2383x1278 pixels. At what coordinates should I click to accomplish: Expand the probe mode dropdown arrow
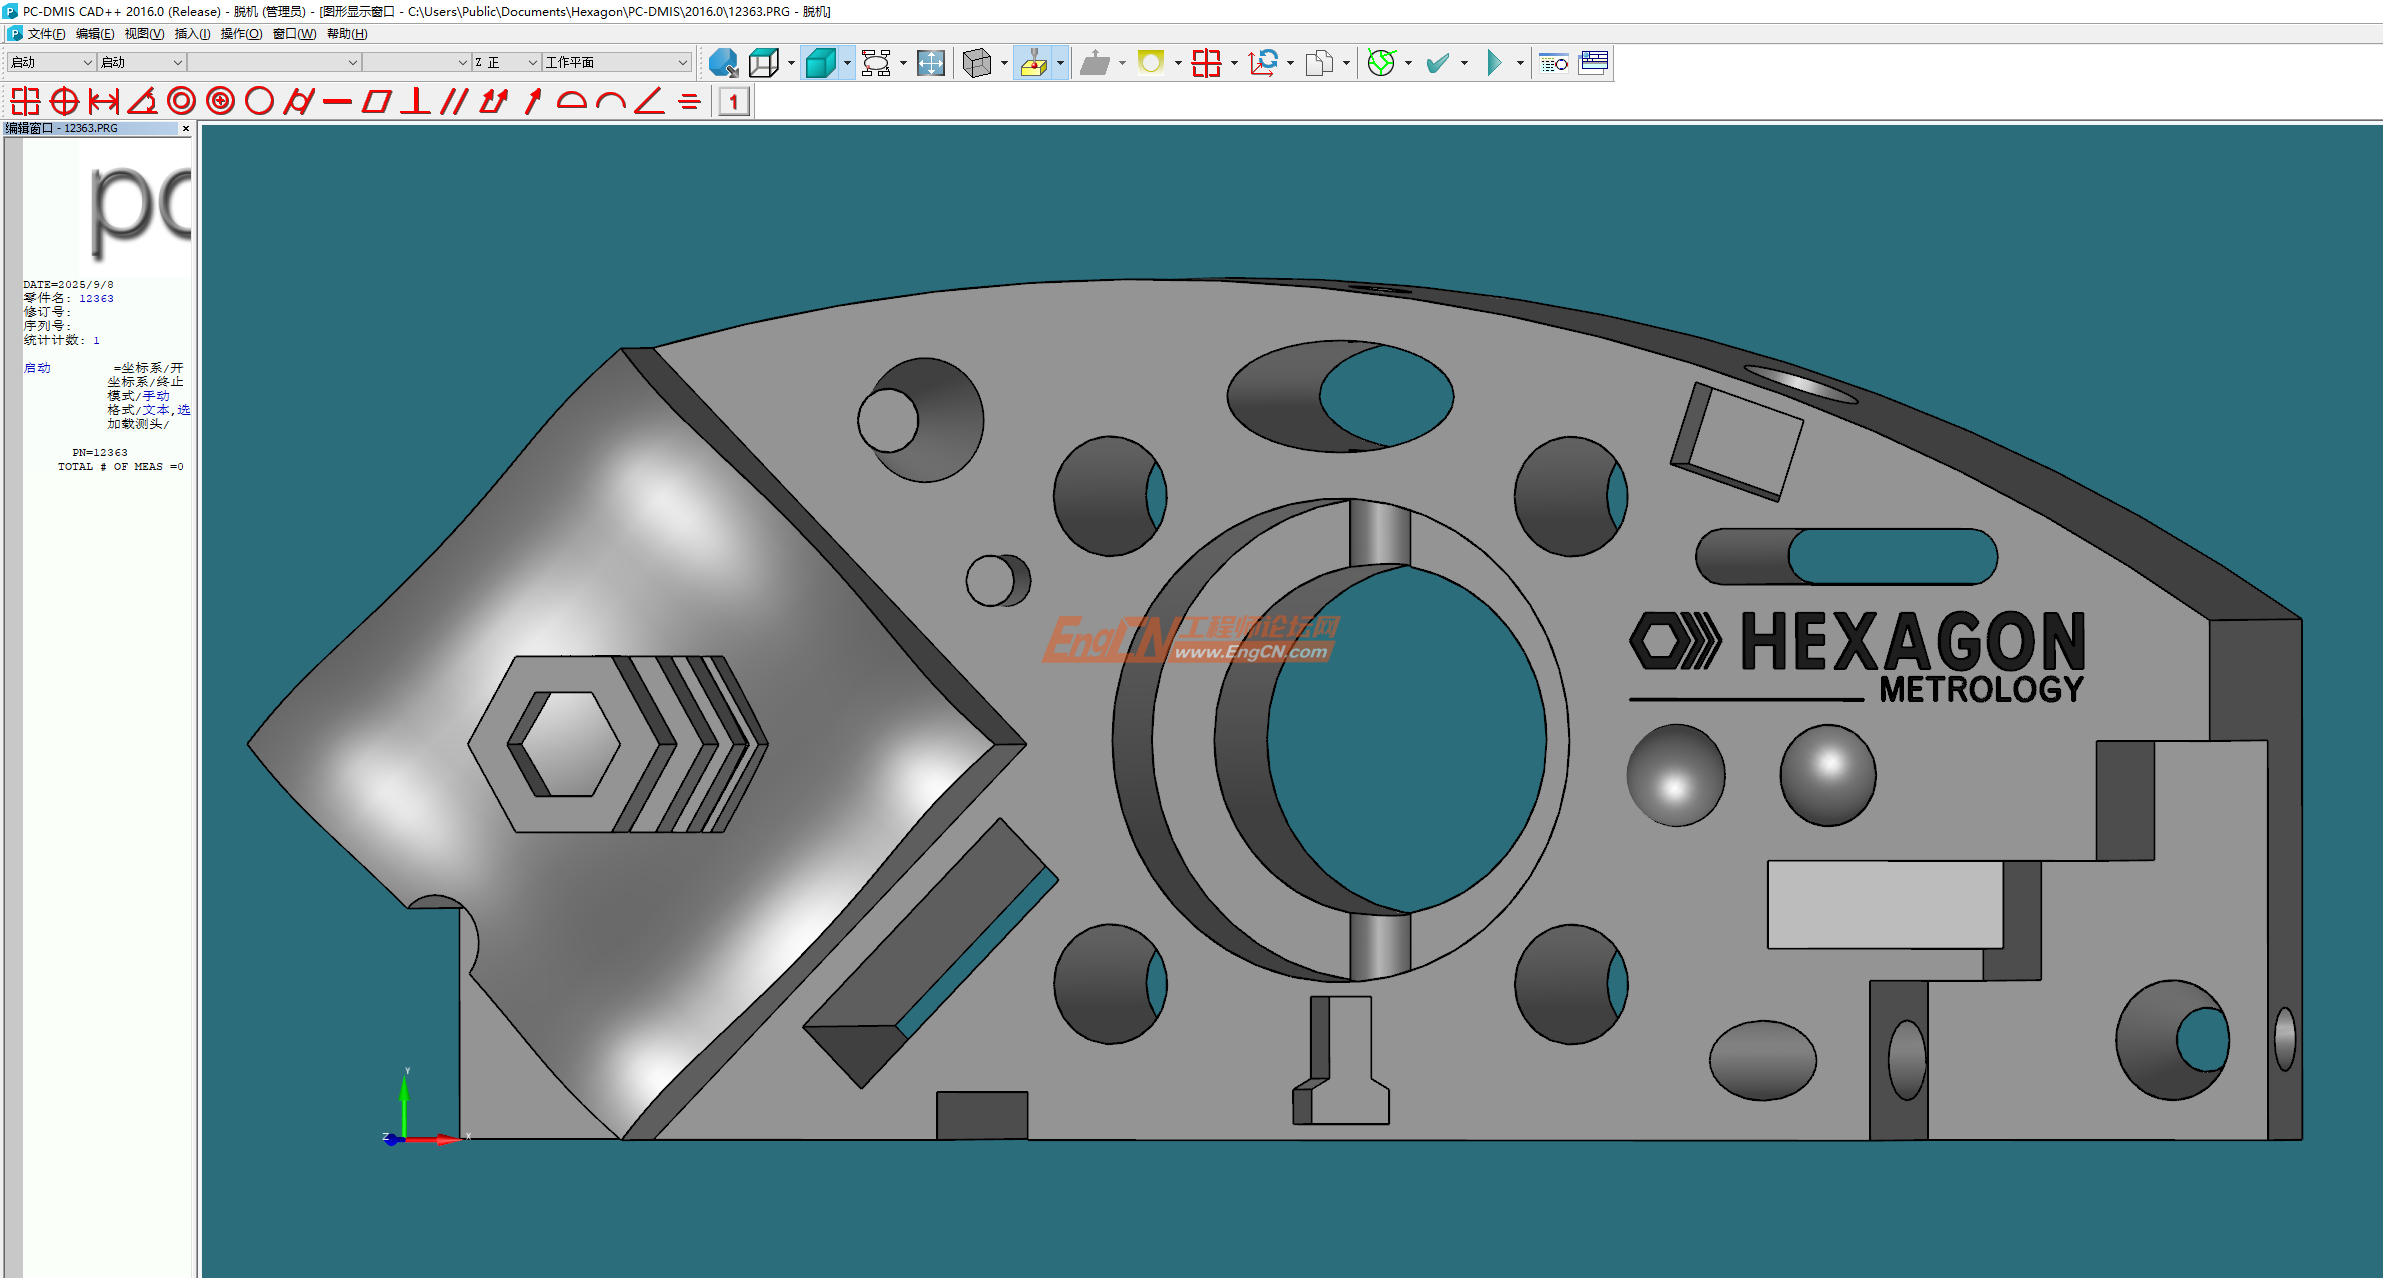[1060, 63]
